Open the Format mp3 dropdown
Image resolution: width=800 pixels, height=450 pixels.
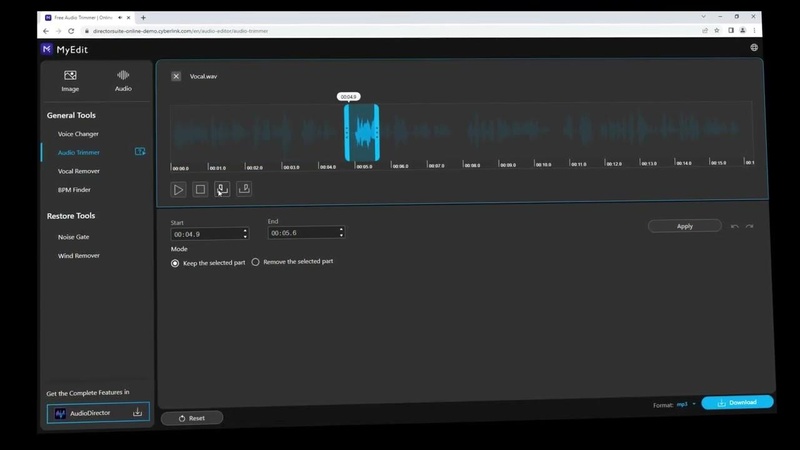click(x=687, y=404)
